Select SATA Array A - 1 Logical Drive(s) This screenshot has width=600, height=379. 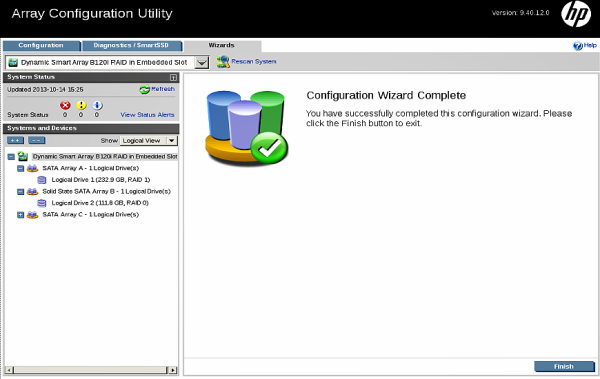pyautogui.click(x=91, y=168)
